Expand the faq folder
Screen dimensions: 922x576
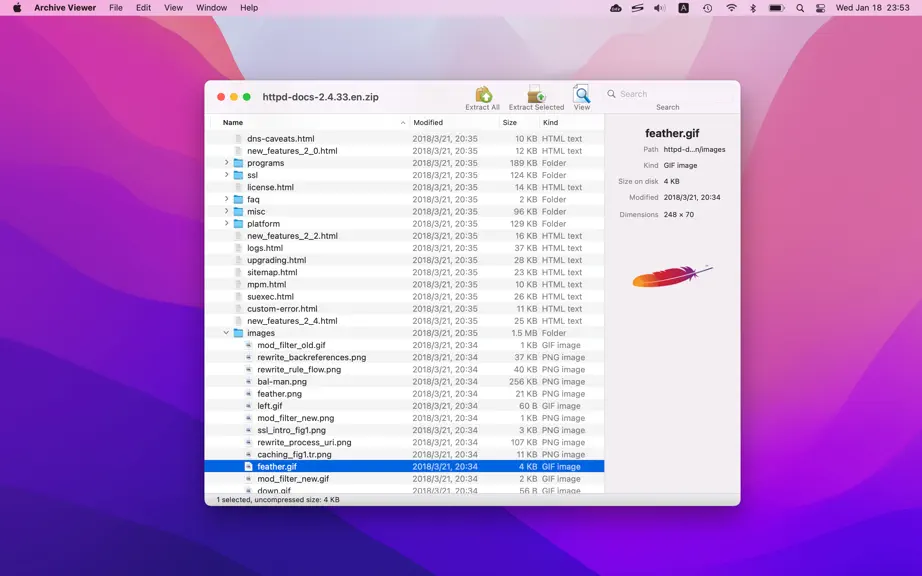click(226, 199)
